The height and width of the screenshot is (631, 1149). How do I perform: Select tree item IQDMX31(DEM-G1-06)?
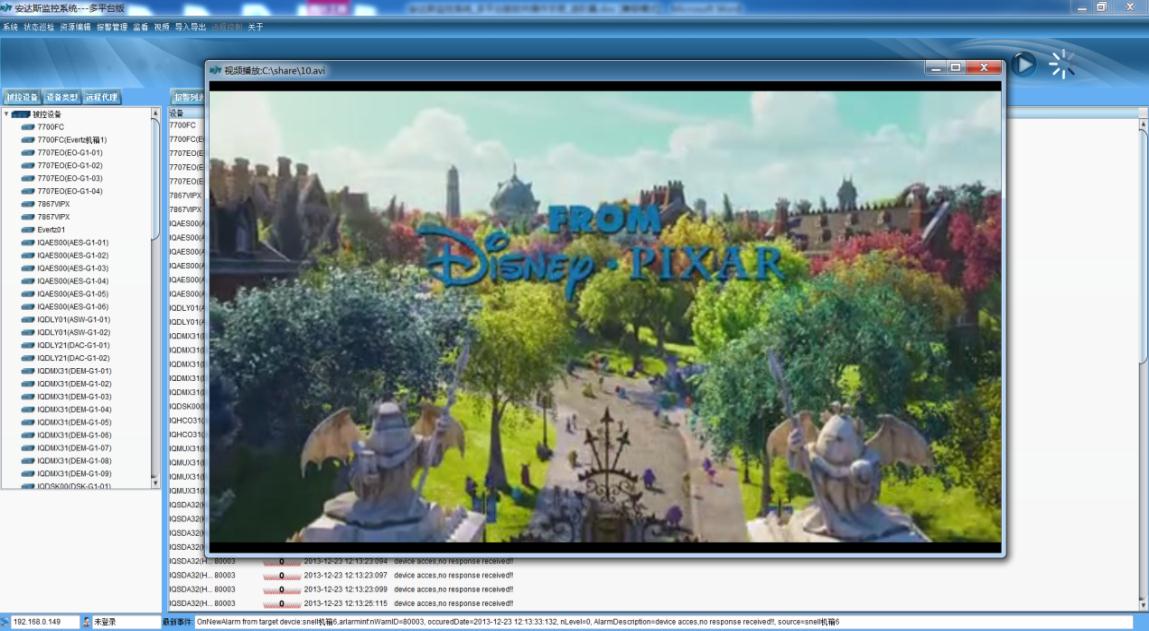pos(75,435)
